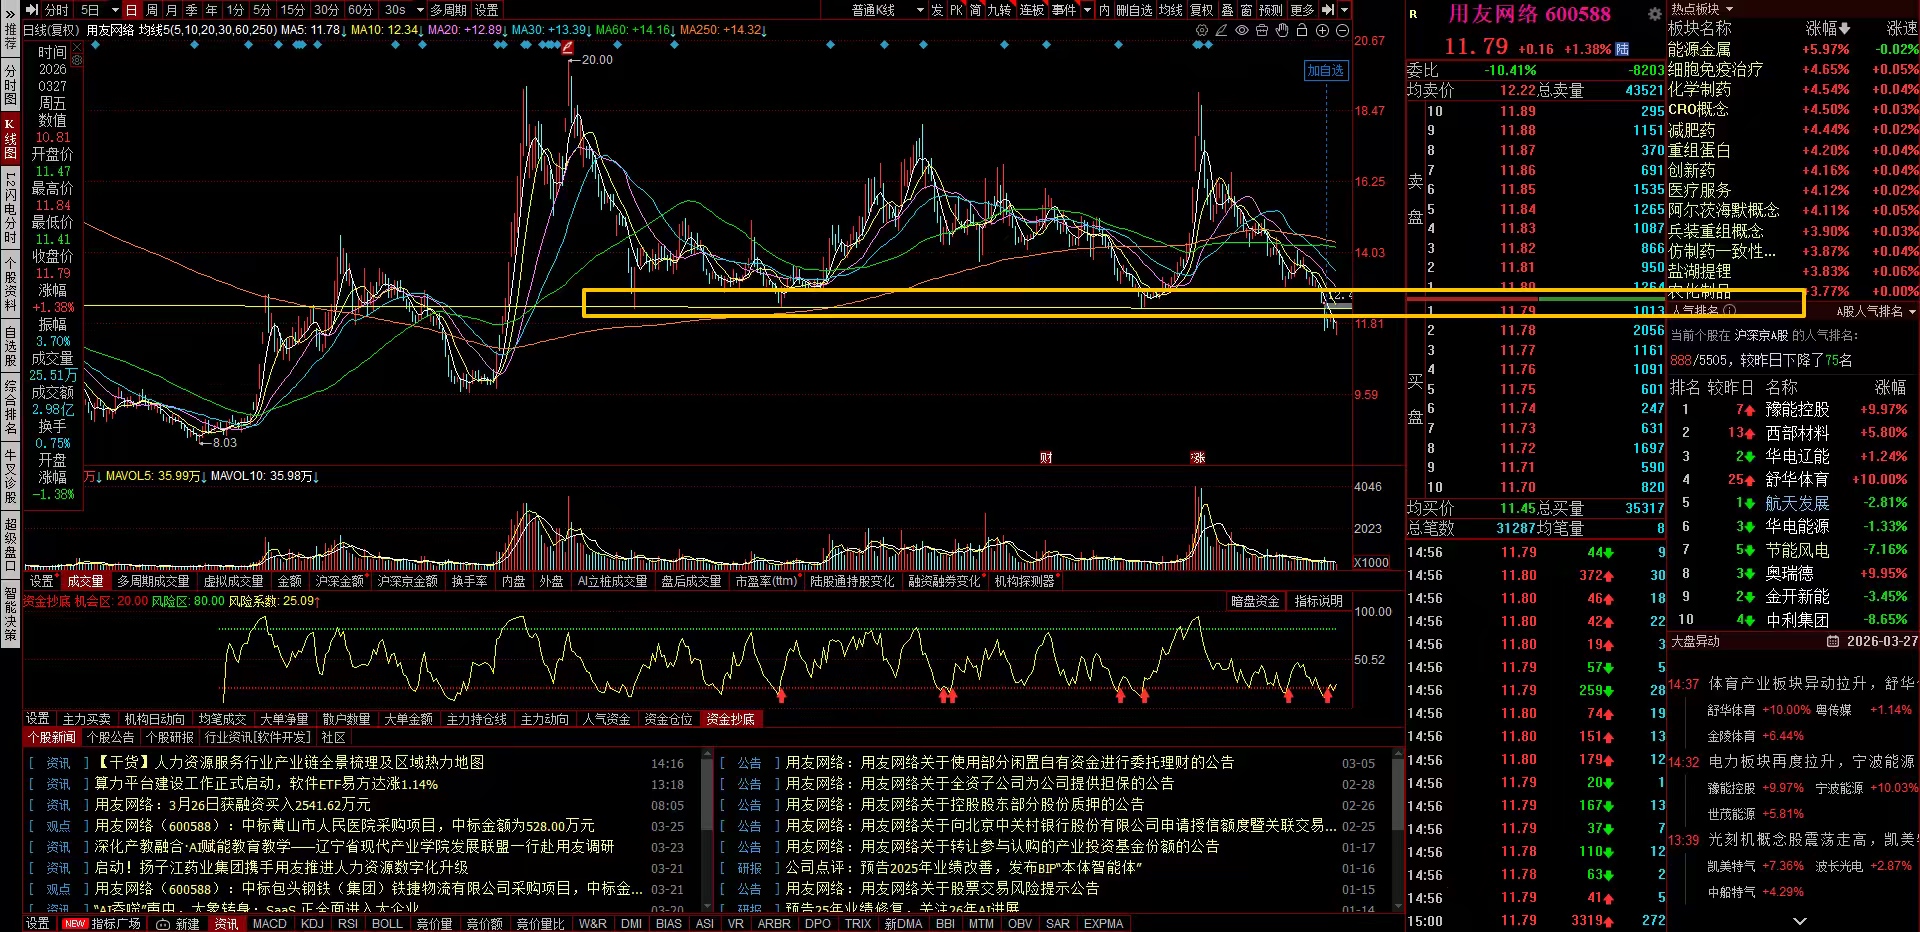The image size is (1920, 932).
Task: Toggle the 连板 indicator
Action: tap(1031, 10)
